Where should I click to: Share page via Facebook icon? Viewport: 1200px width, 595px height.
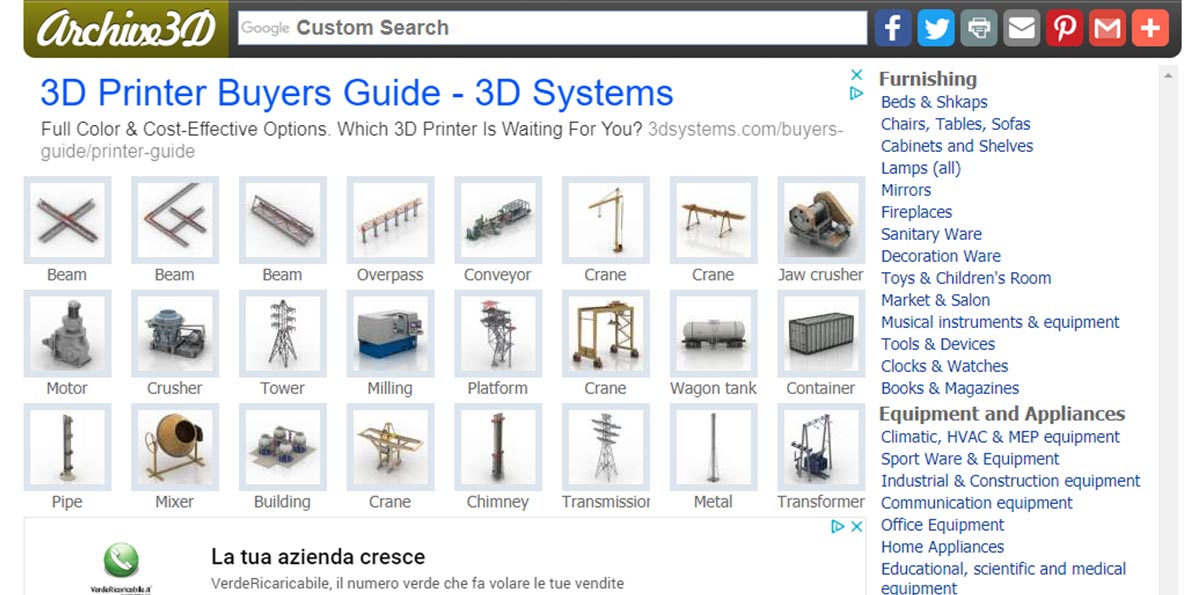coord(893,28)
